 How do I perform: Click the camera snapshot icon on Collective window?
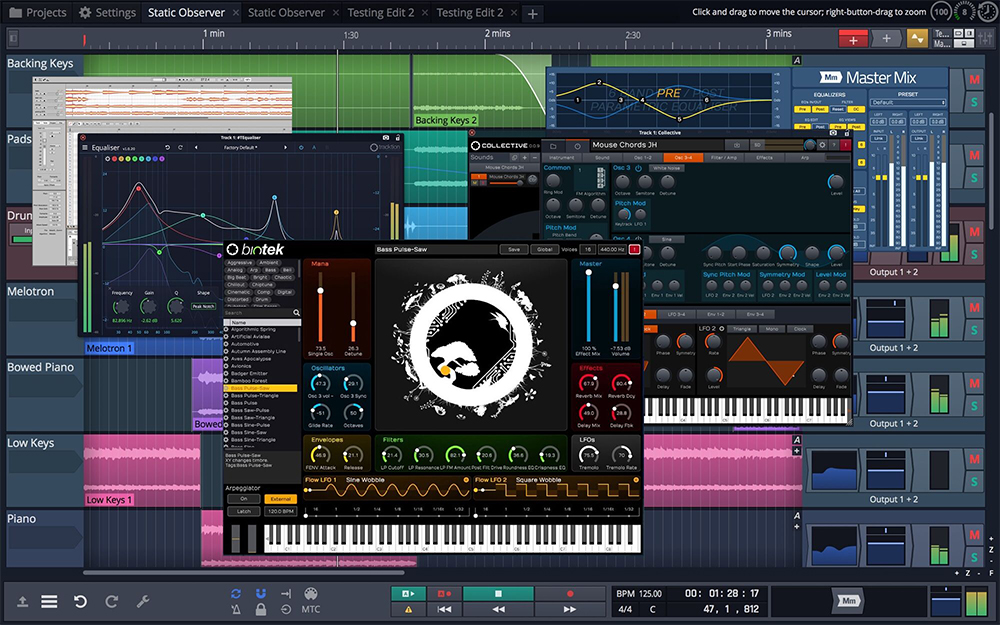click(833, 133)
